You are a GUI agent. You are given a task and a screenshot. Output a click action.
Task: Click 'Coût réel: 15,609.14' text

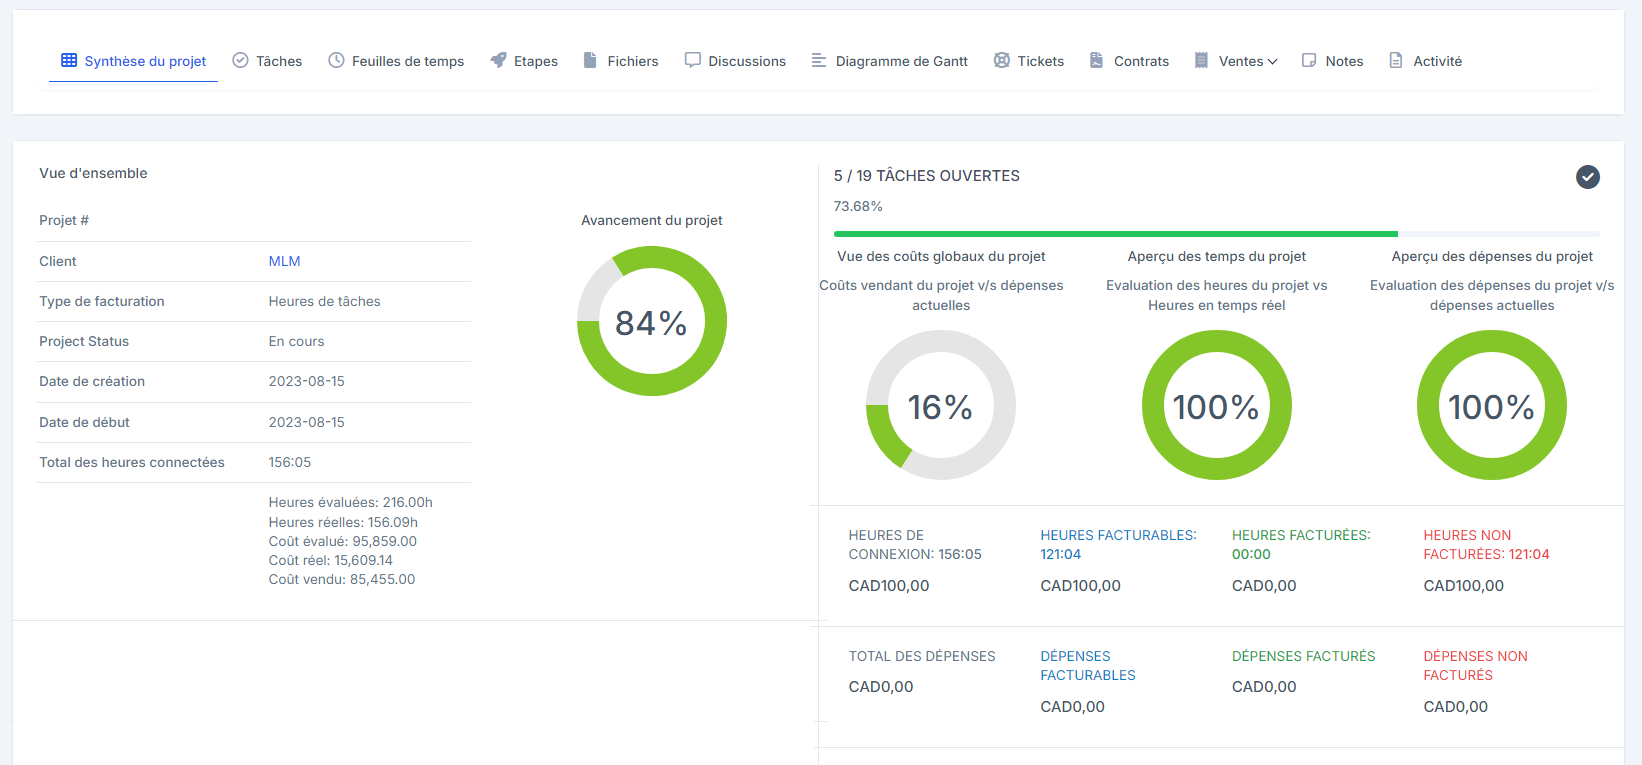point(330,560)
